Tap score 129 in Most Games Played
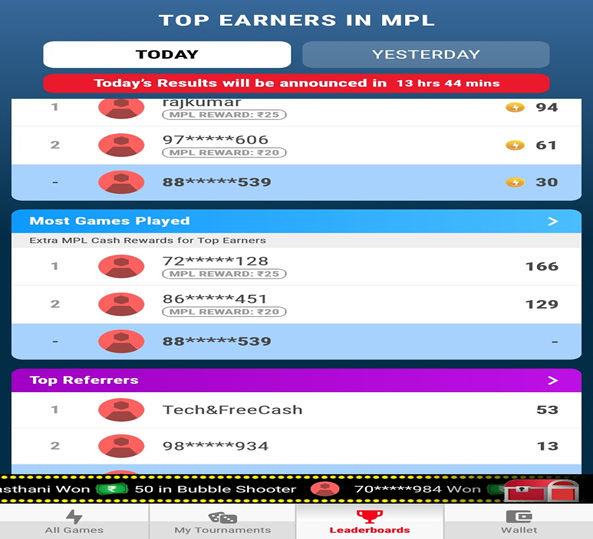 (x=542, y=304)
